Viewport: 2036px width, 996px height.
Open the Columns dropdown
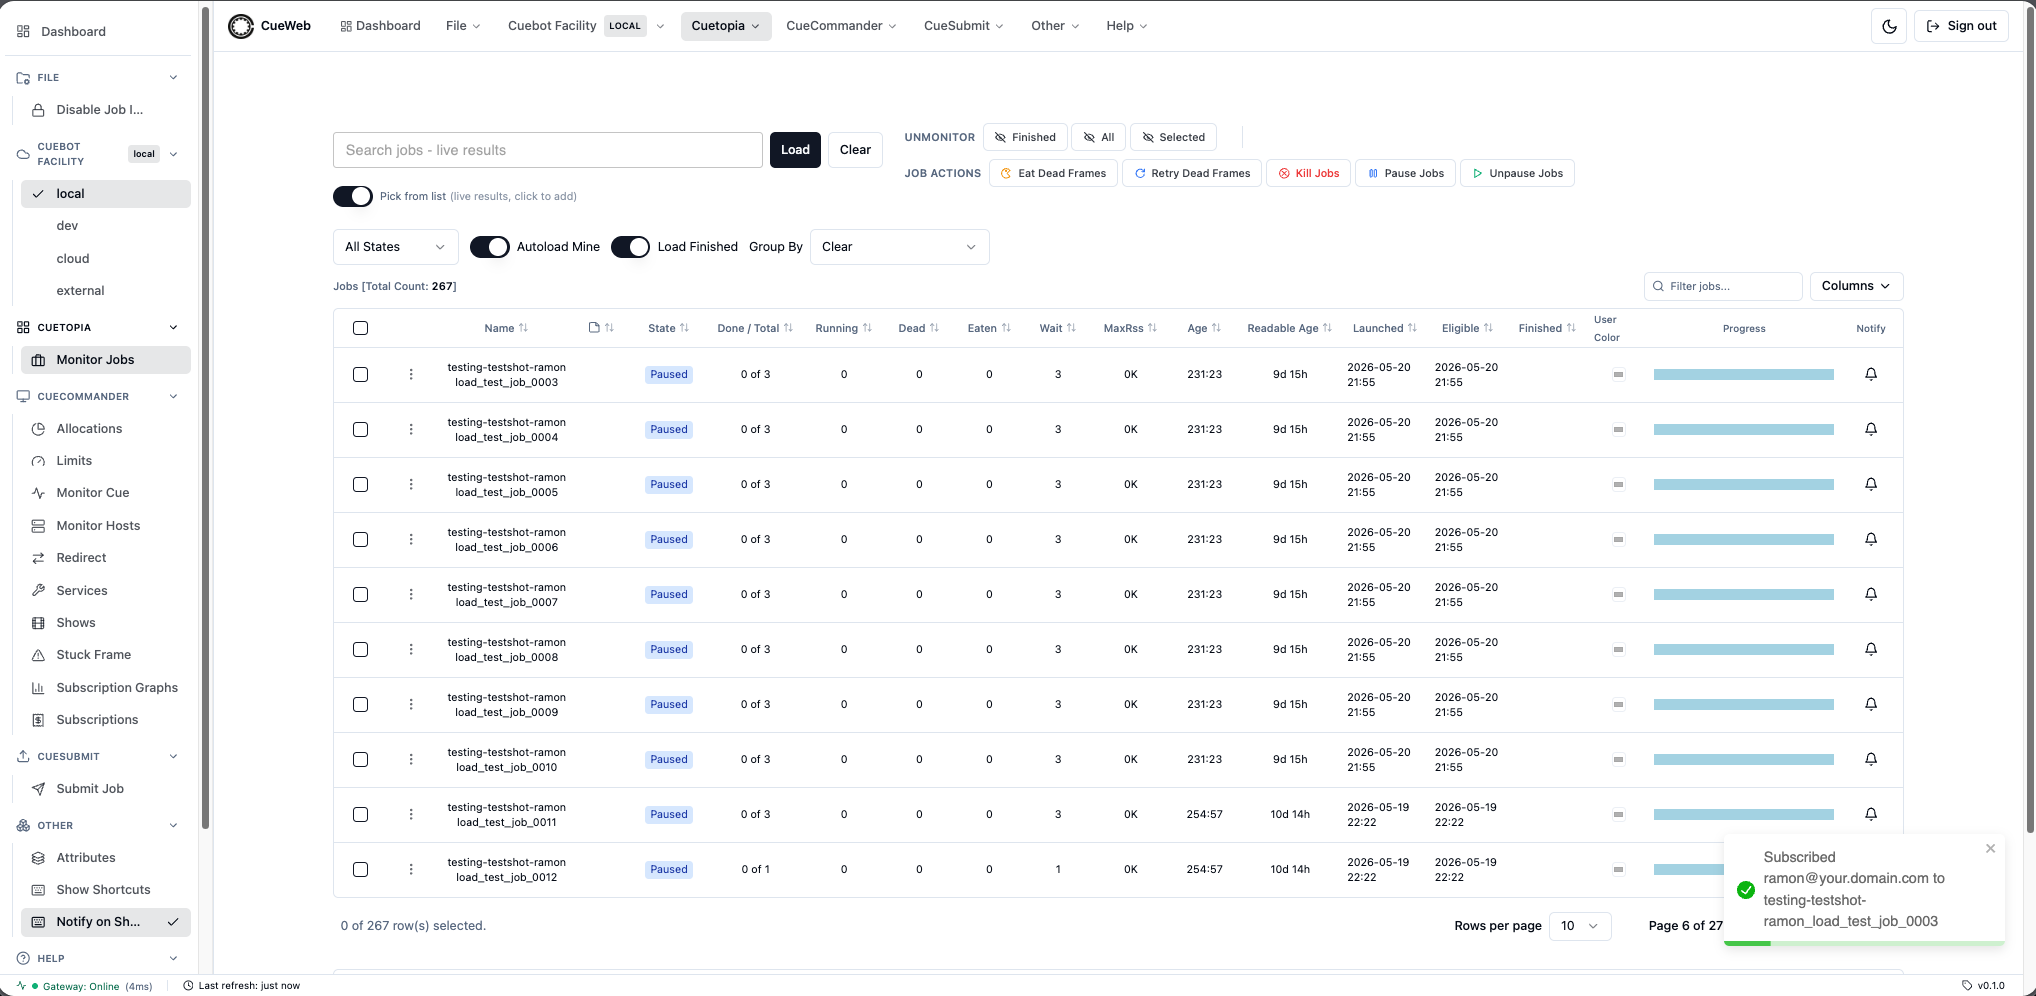click(x=1856, y=286)
